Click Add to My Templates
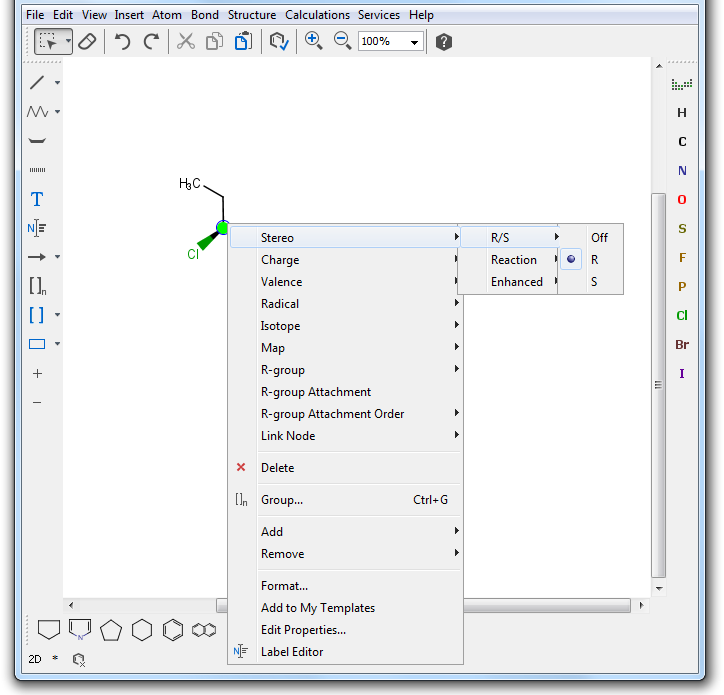 [317, 608]
